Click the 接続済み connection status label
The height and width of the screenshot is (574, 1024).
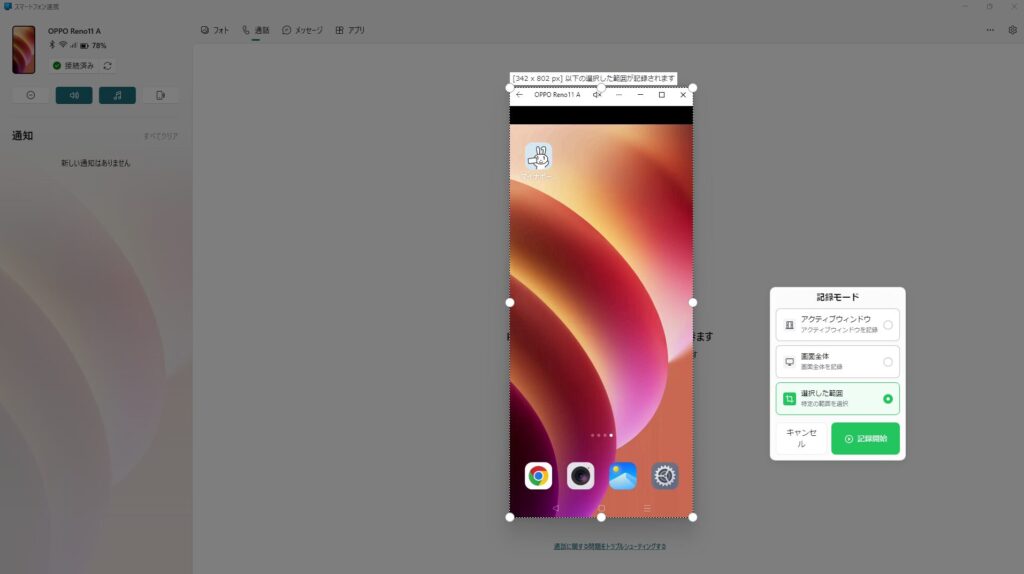point(79,65)
